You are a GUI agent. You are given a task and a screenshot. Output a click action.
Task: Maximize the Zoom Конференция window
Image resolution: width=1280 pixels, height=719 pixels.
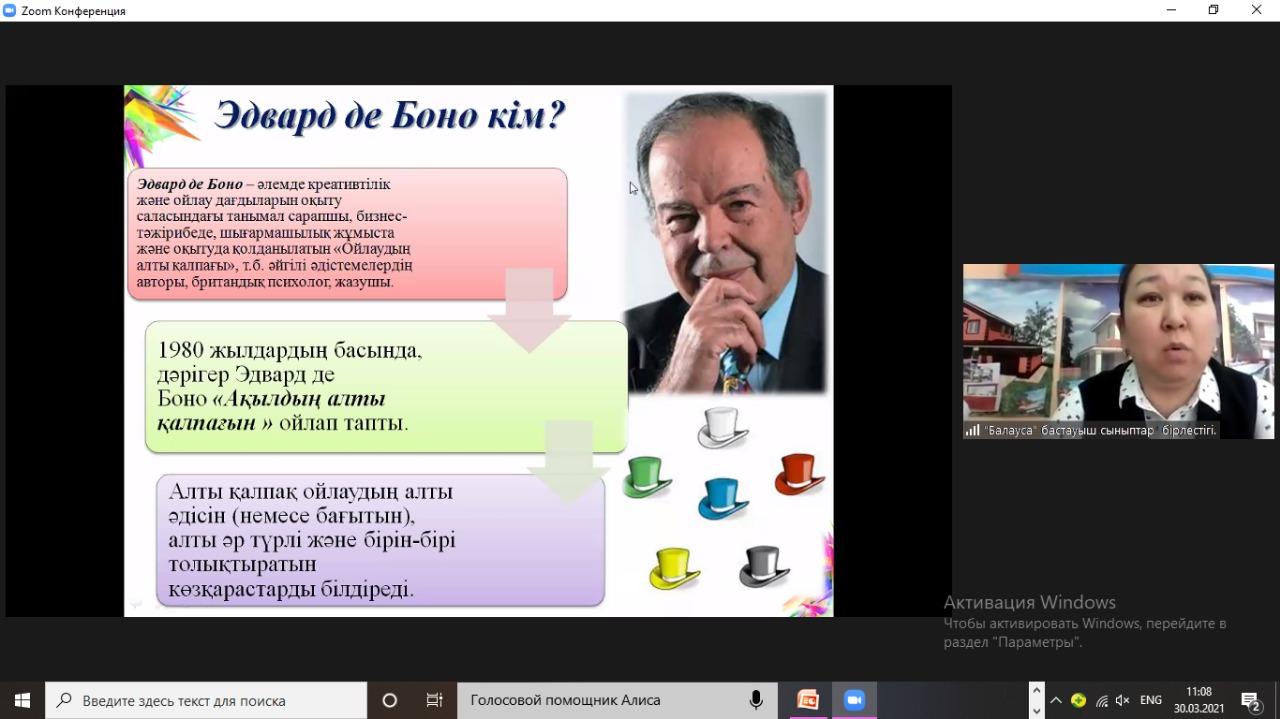pyautogui.click(x=1213, y=10)
